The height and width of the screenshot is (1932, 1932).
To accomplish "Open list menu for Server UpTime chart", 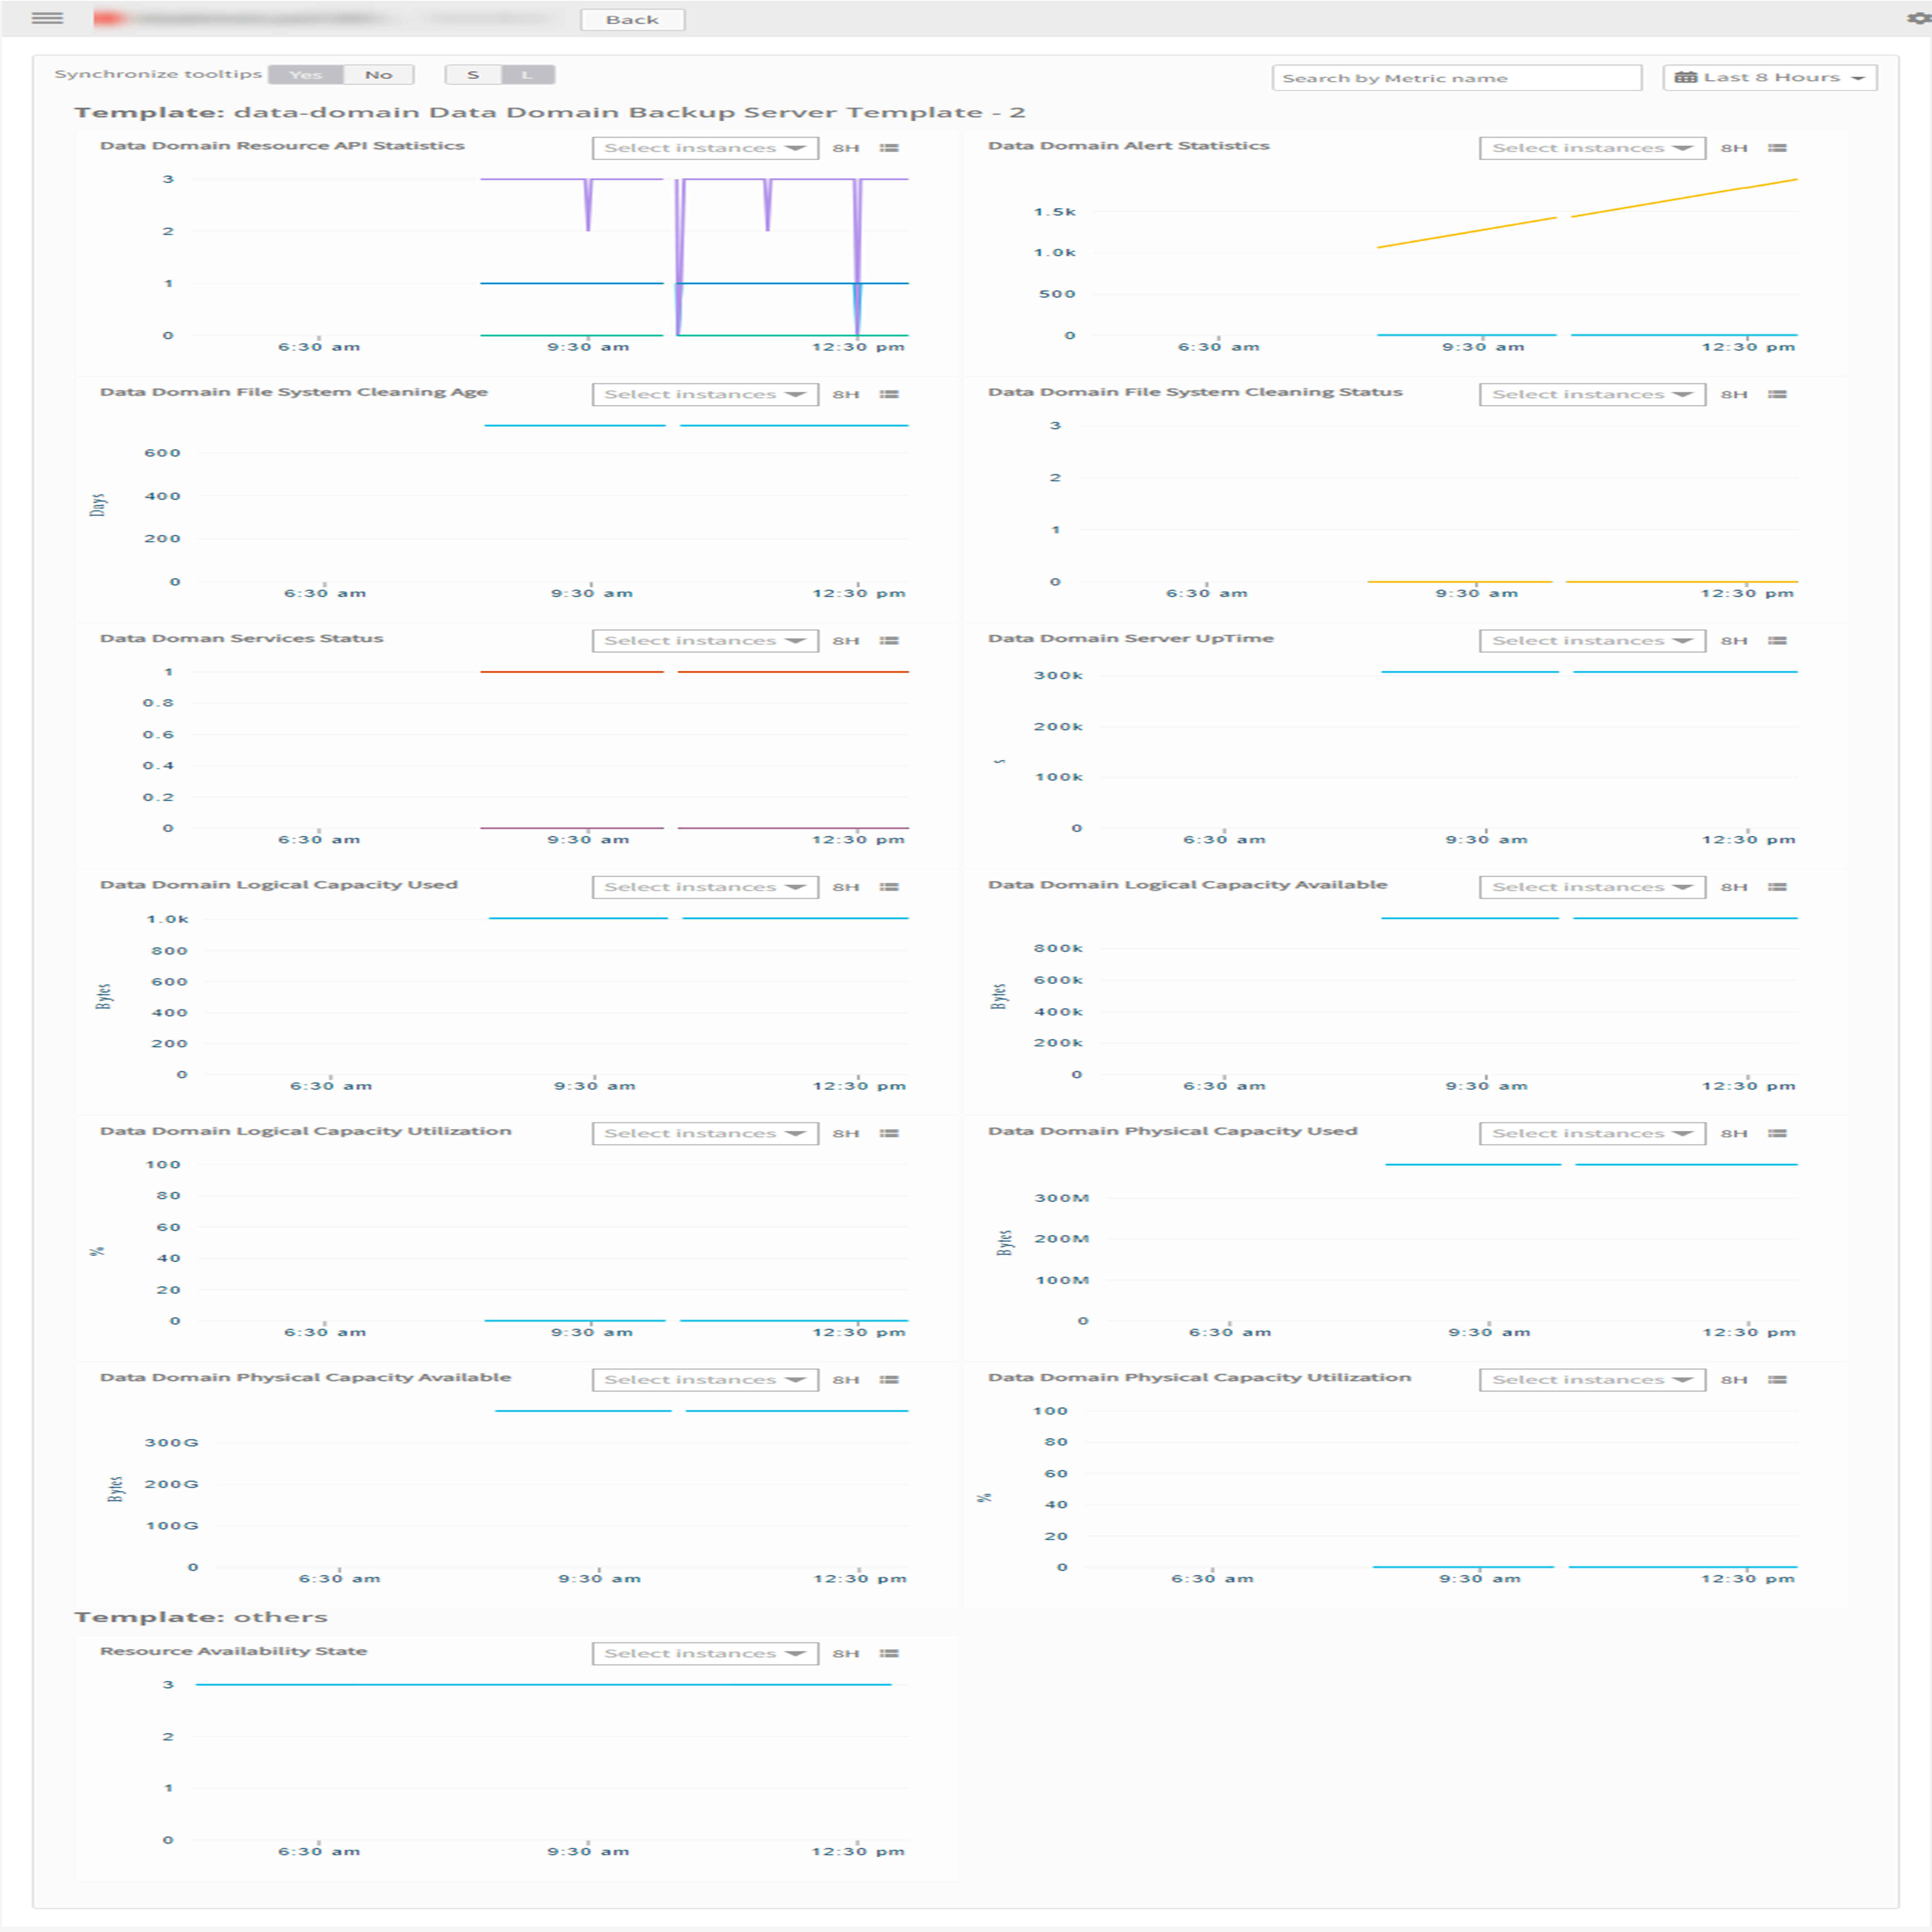I will pos(1777,641).
